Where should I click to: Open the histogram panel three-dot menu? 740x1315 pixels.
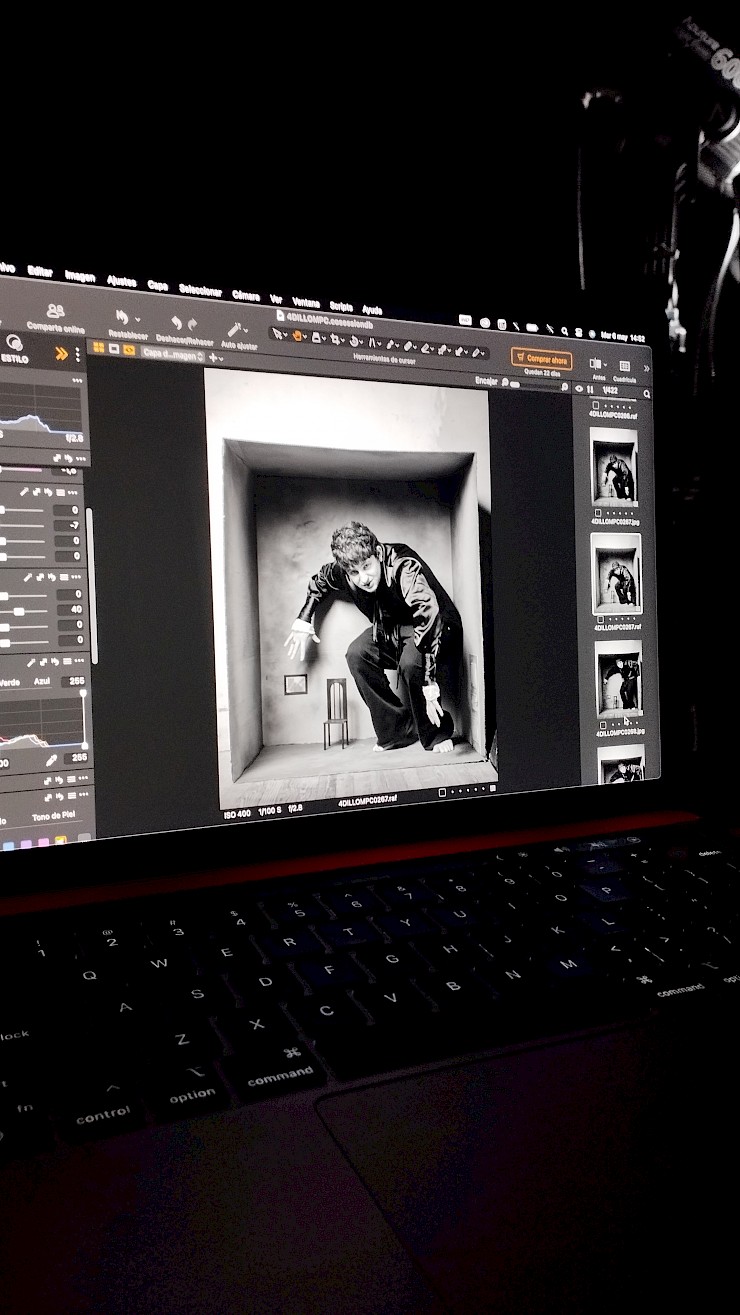pyautogui.click(x=77, y=381)
